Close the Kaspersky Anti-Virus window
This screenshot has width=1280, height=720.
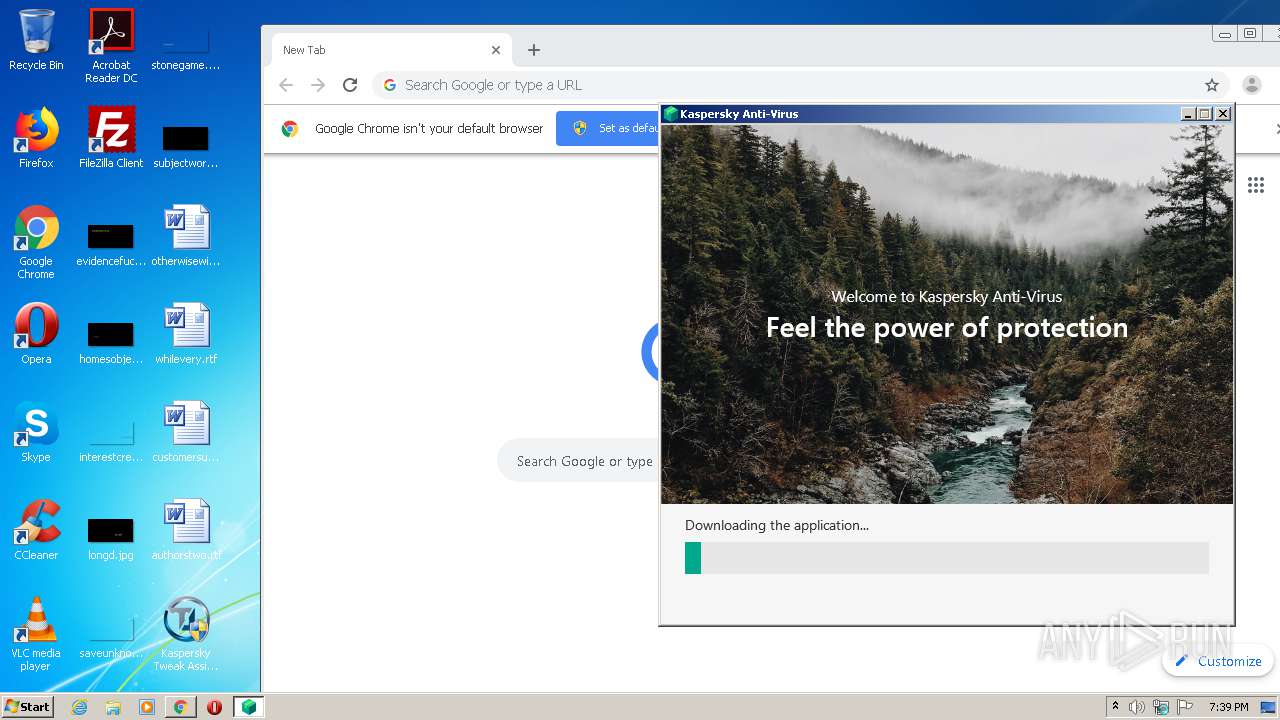[1223, 114]
